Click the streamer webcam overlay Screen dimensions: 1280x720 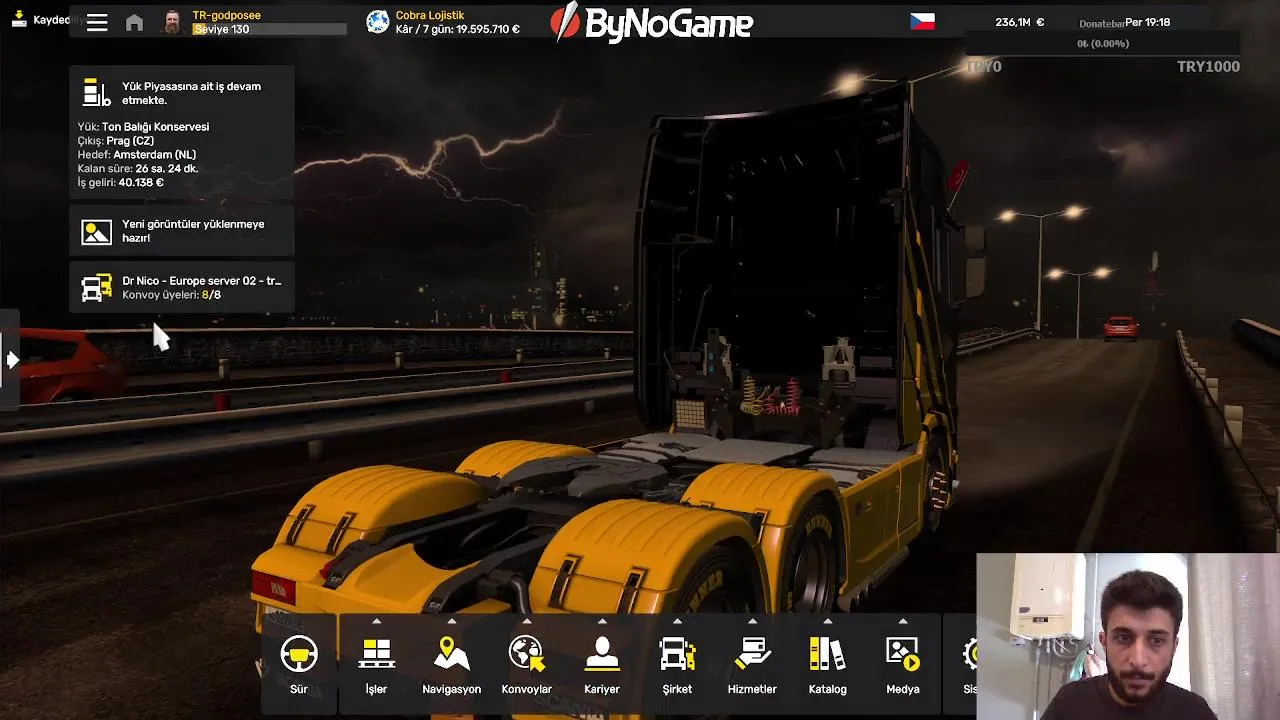(1128, 637)
